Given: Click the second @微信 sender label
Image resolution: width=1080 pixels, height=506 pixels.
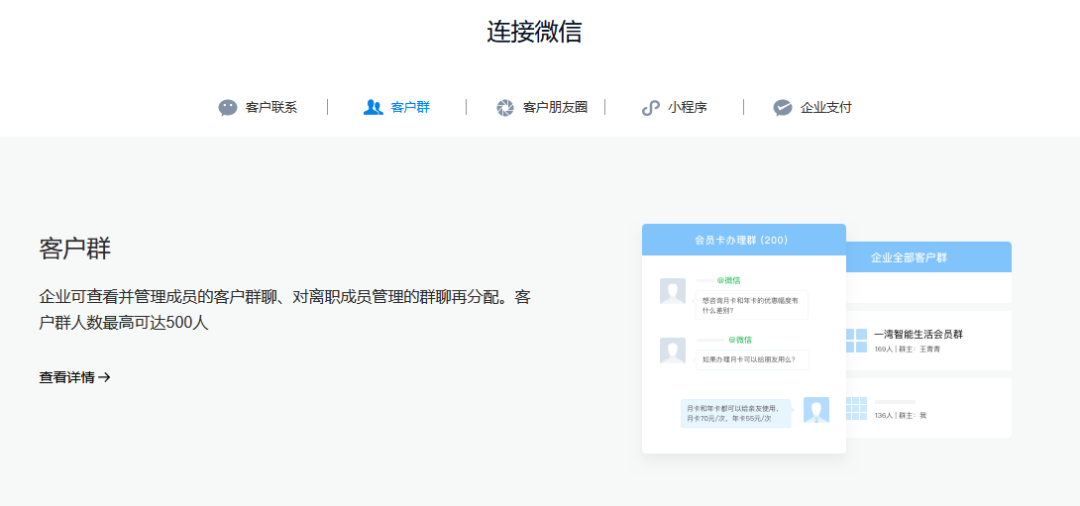Looking at the screenshot, I should coord(740,339).
